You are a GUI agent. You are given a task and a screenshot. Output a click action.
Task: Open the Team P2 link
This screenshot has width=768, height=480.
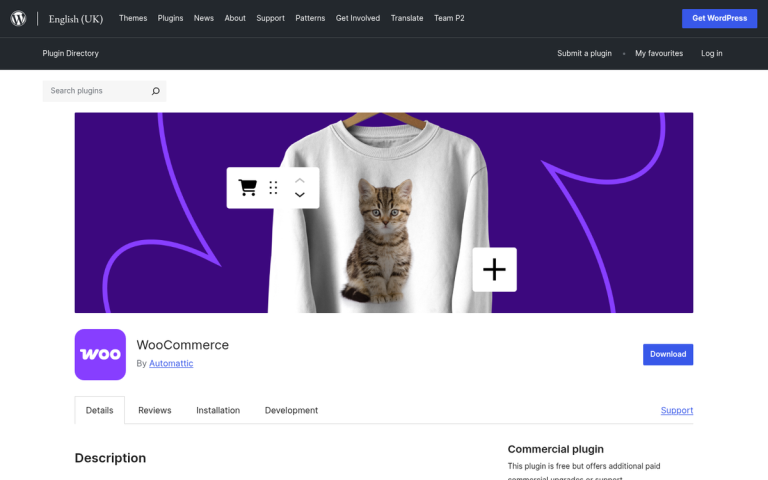(449, 18)
